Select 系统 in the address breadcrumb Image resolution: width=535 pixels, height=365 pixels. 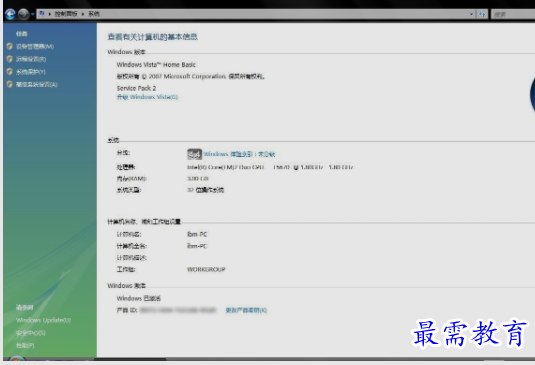point(94,14)
